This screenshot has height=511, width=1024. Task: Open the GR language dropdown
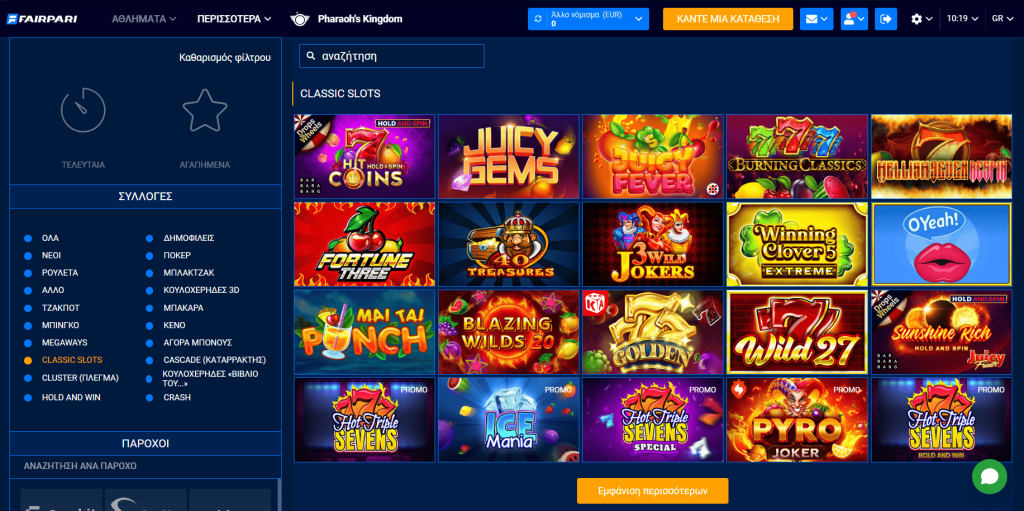click(x=1002, y=19)
